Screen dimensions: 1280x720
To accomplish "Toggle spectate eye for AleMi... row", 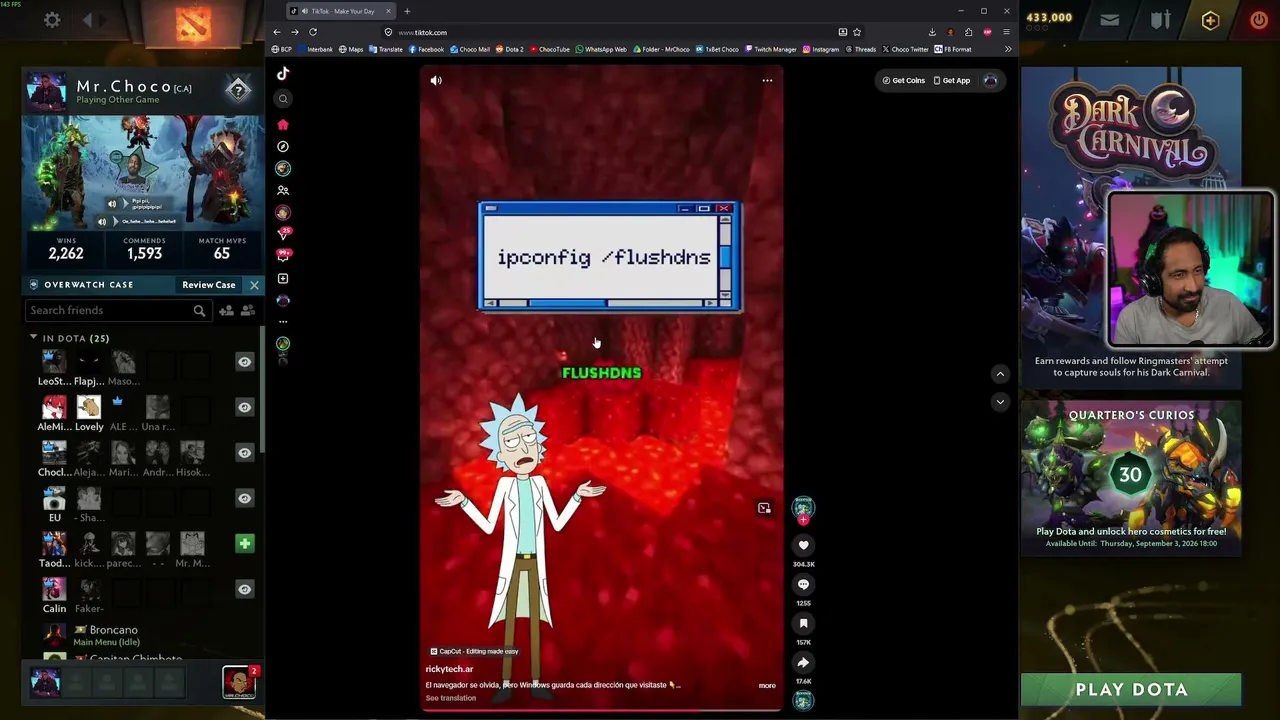I will 244,407.
